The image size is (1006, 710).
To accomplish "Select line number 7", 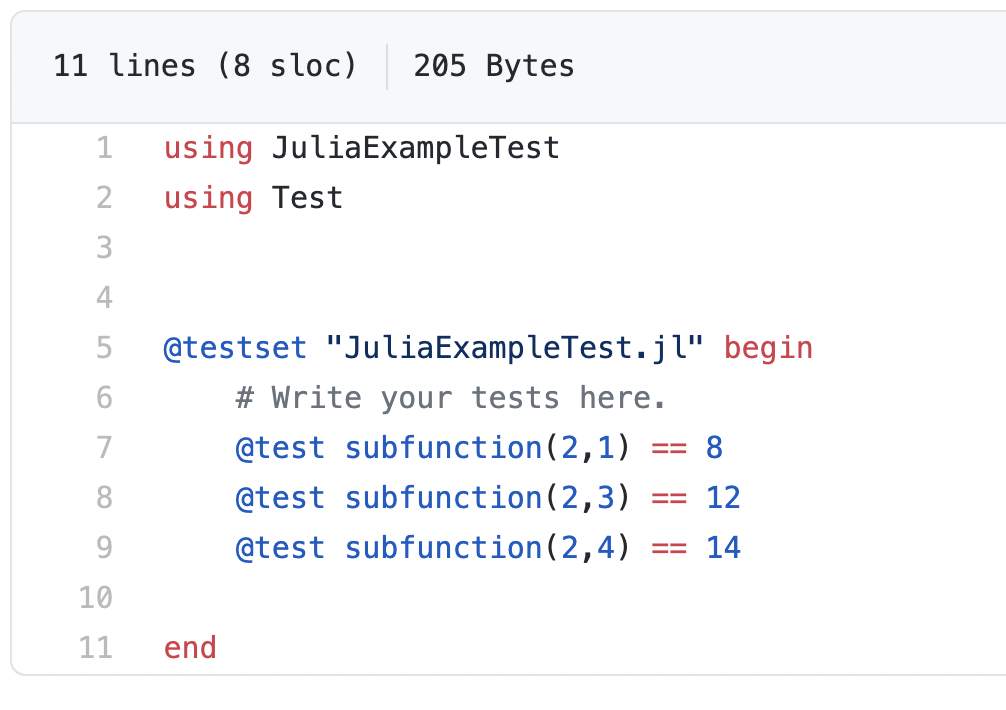I will (104, 448).
